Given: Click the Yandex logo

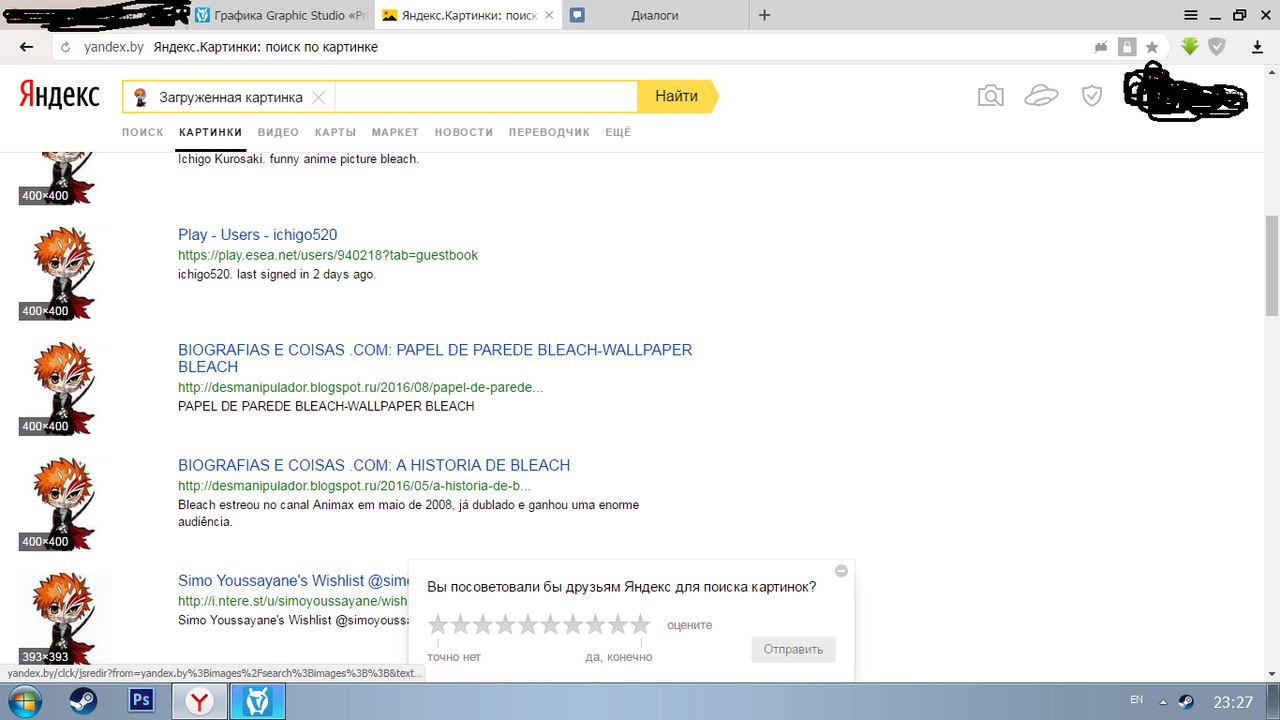Looking at the screenshot, I should click(x=59, y=96).
